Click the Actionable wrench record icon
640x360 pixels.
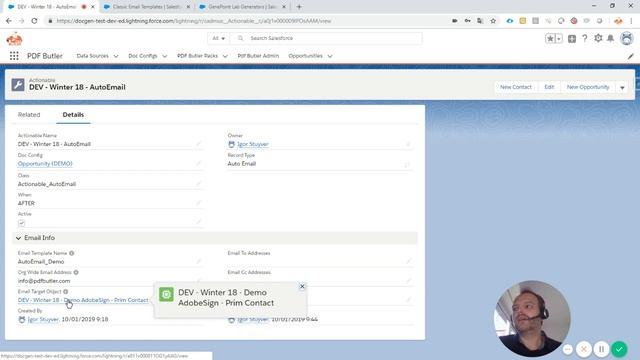pyautogui.click(x=18, y=84)
